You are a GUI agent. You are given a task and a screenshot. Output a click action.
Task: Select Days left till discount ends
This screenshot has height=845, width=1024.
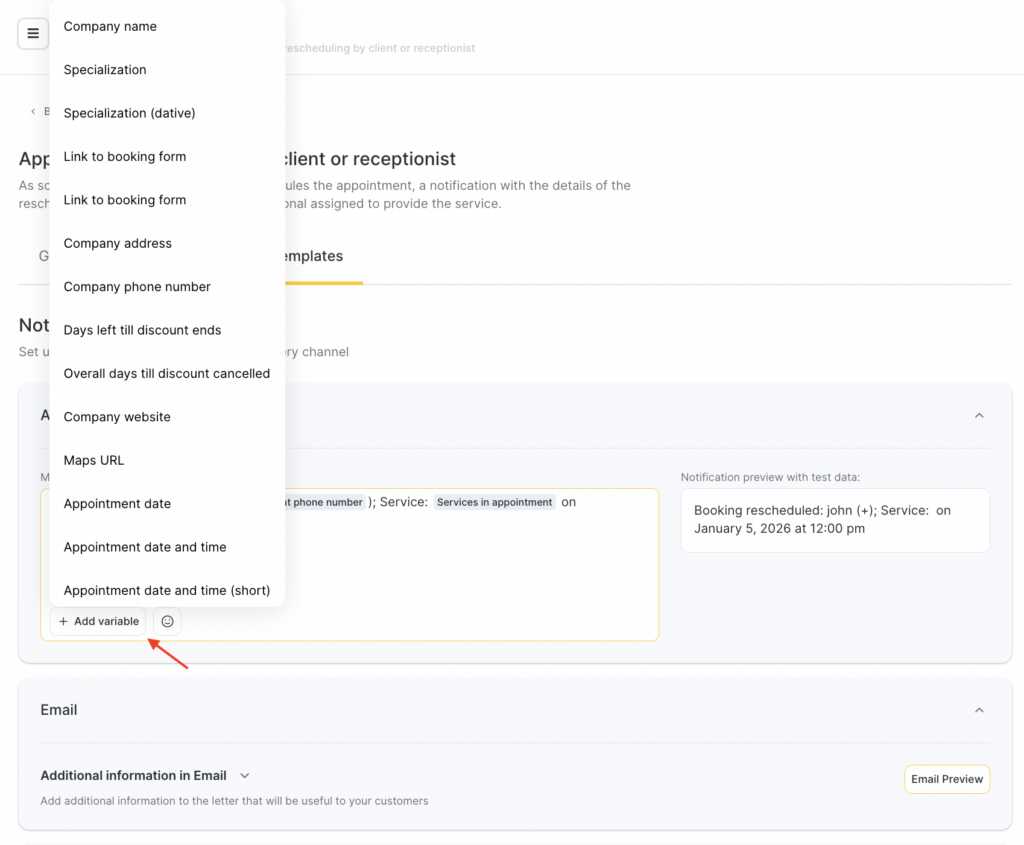click(x=142, y=330)
